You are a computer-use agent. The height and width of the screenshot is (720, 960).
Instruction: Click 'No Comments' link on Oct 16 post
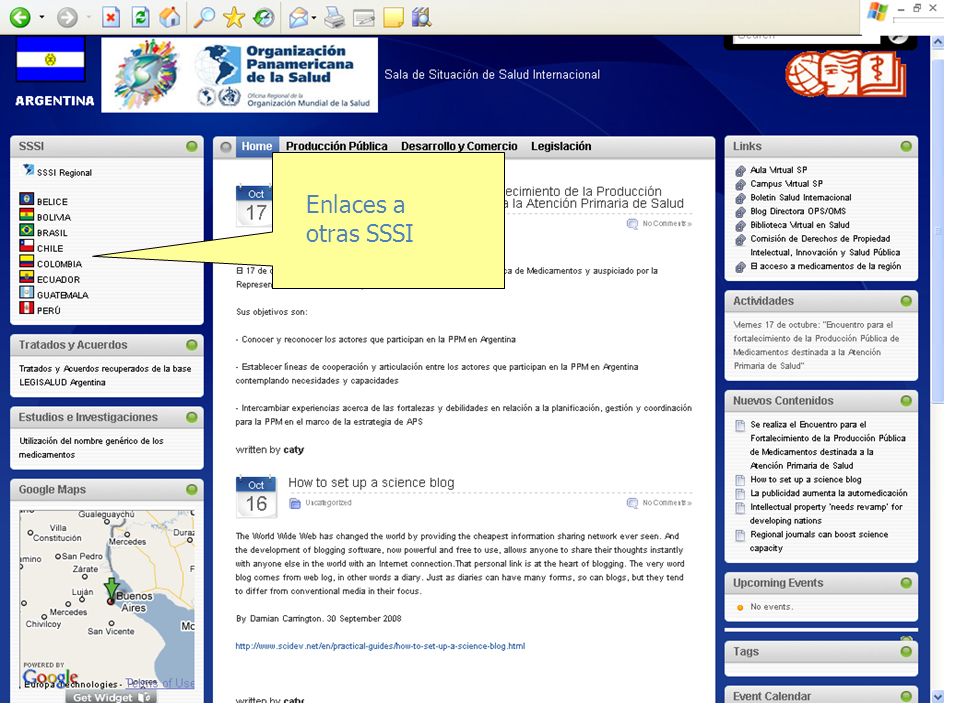(666, 503)
